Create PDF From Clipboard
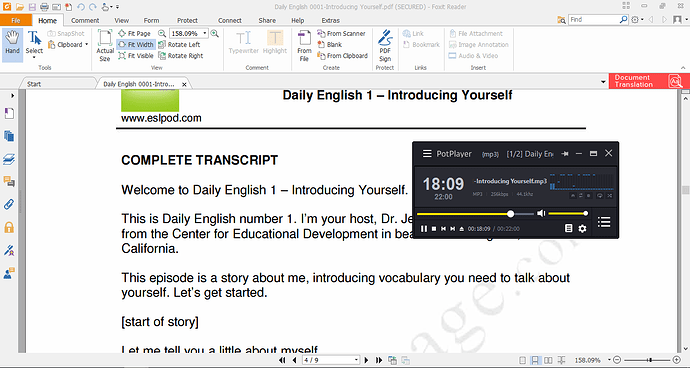Viewport: 690px width, 368px height. coord(342,56)
